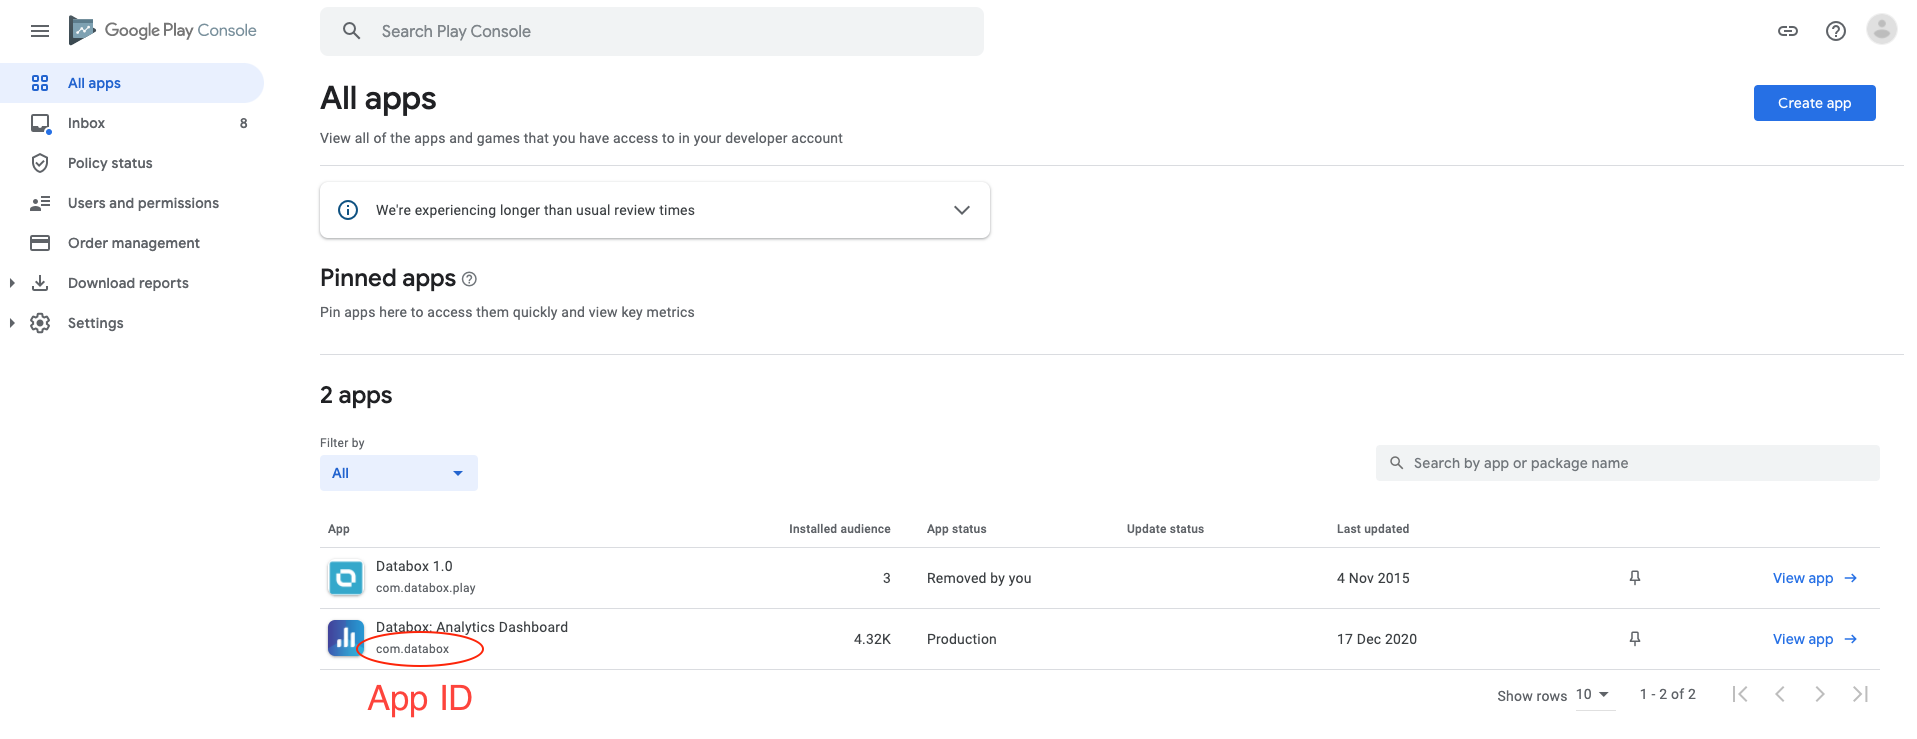1917x739 pixels.
Task: Open the Show rows dropdown
Action: point(1593,695)
